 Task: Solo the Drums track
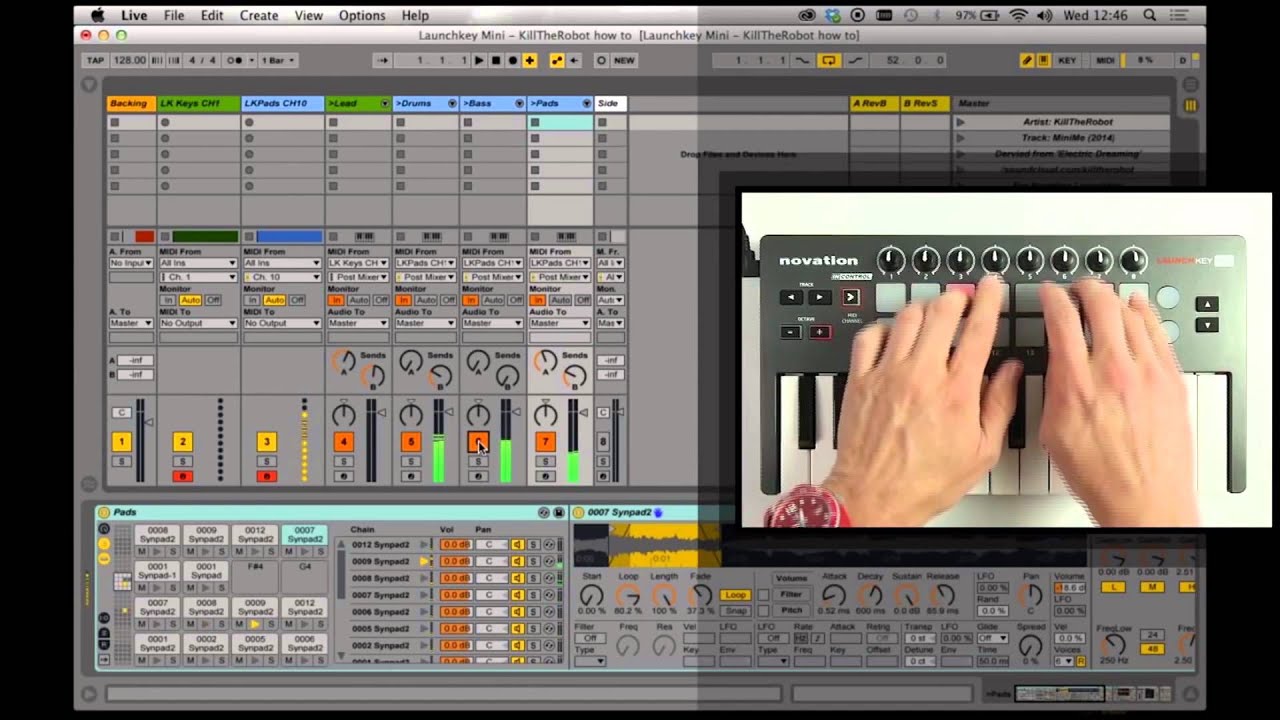(x=410, y=461)
